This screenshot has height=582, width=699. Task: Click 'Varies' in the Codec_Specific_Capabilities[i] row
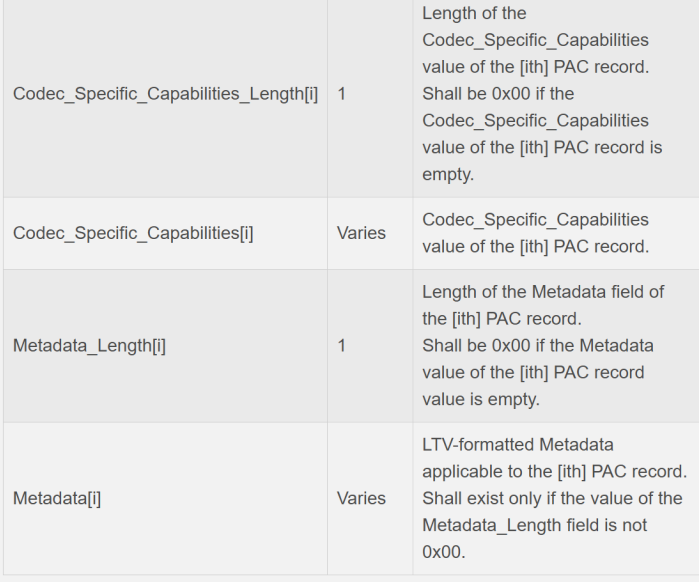coord(361,233)
